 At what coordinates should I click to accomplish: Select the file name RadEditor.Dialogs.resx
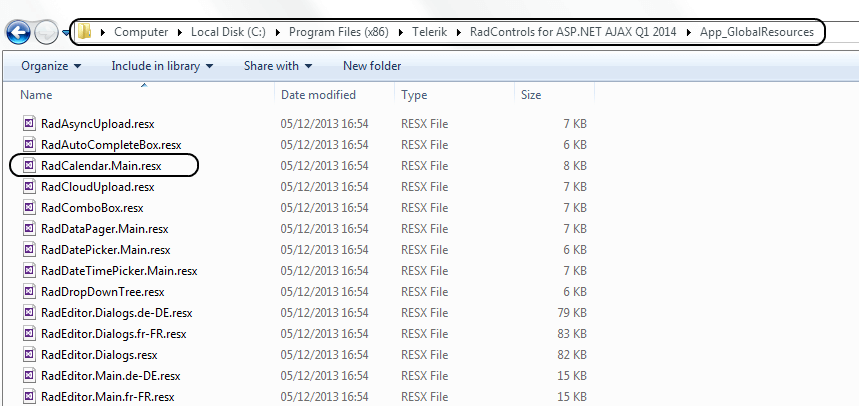pos(99,355)
